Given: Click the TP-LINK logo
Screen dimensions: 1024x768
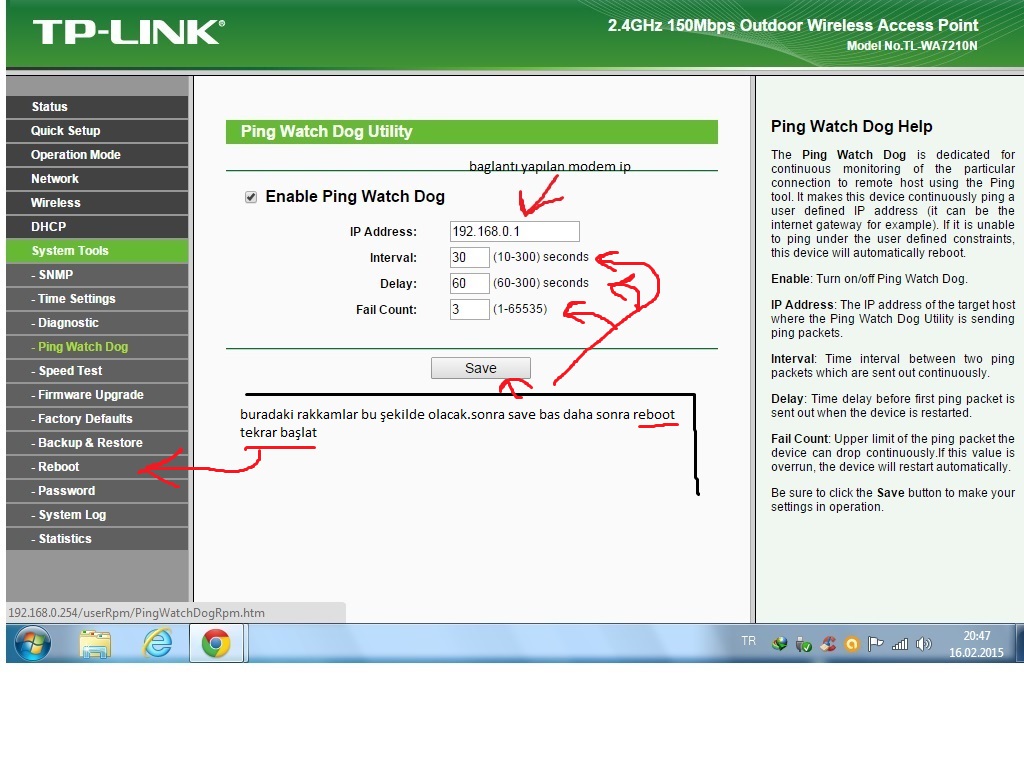Looking at the screenshot, I should [129, 32].
